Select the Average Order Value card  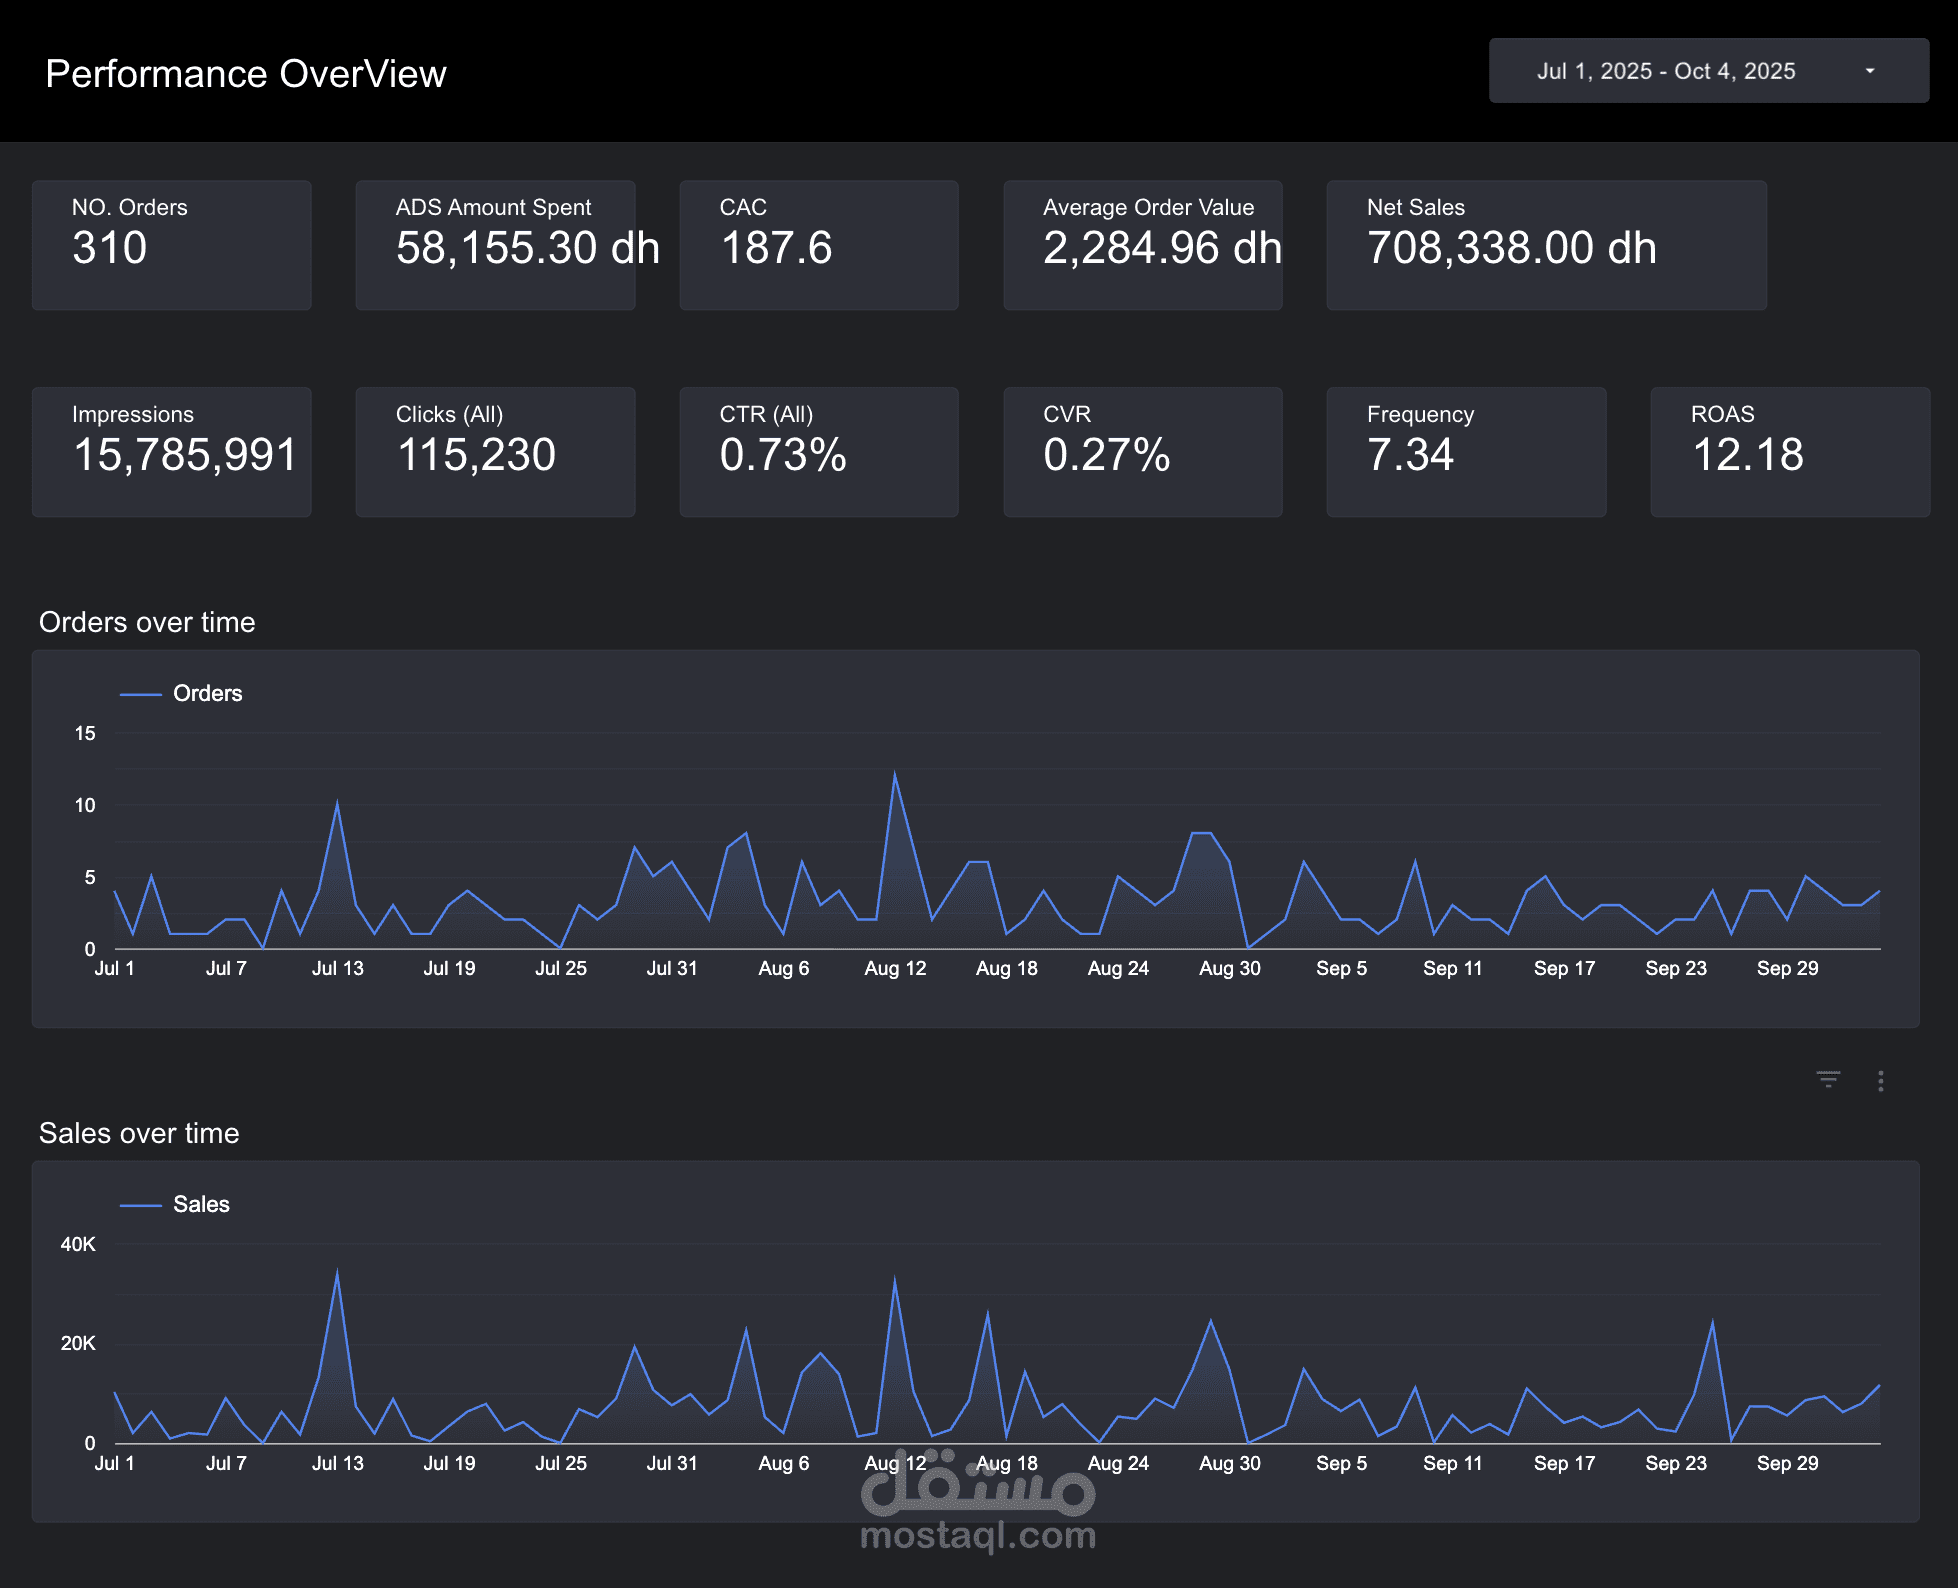click(1142, 245)
